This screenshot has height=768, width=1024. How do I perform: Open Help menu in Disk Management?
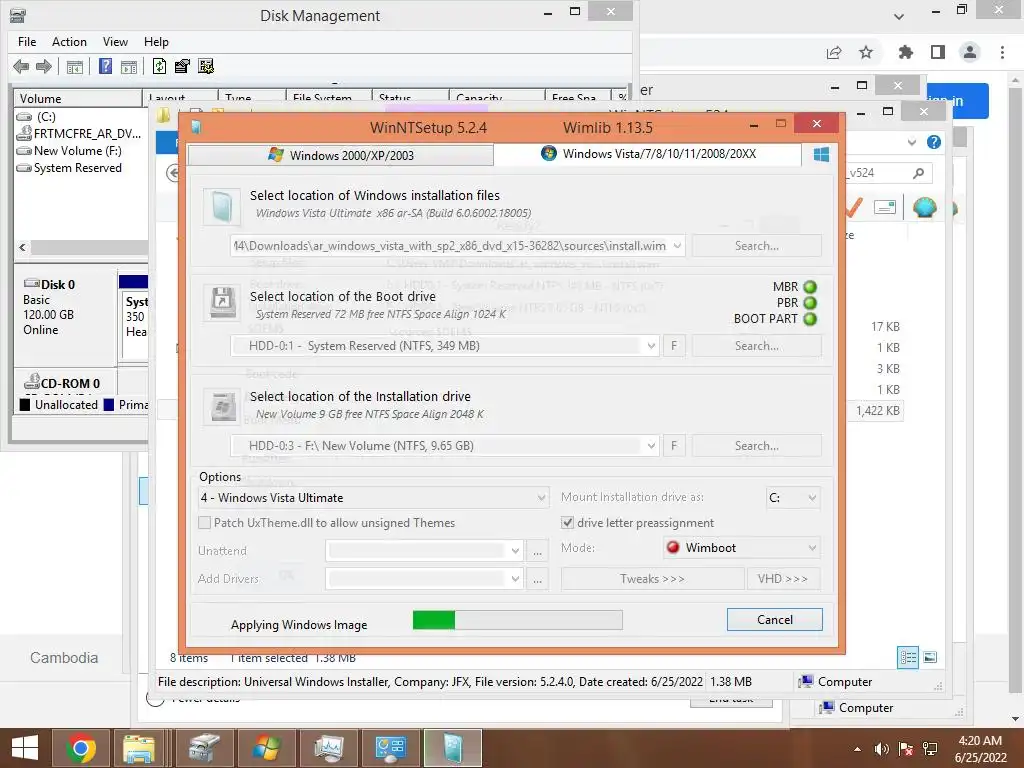[x=156, y=42]
